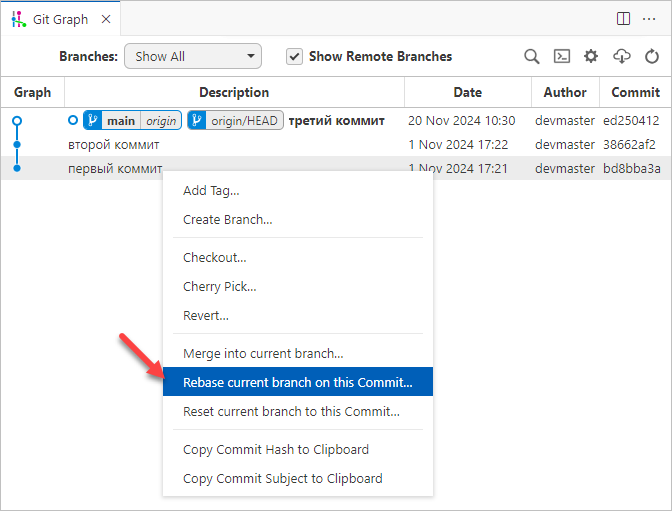672x511 pixels.
Task: Select 'Rebase current branch on this Commit...'
Action: tap(297, 382)
